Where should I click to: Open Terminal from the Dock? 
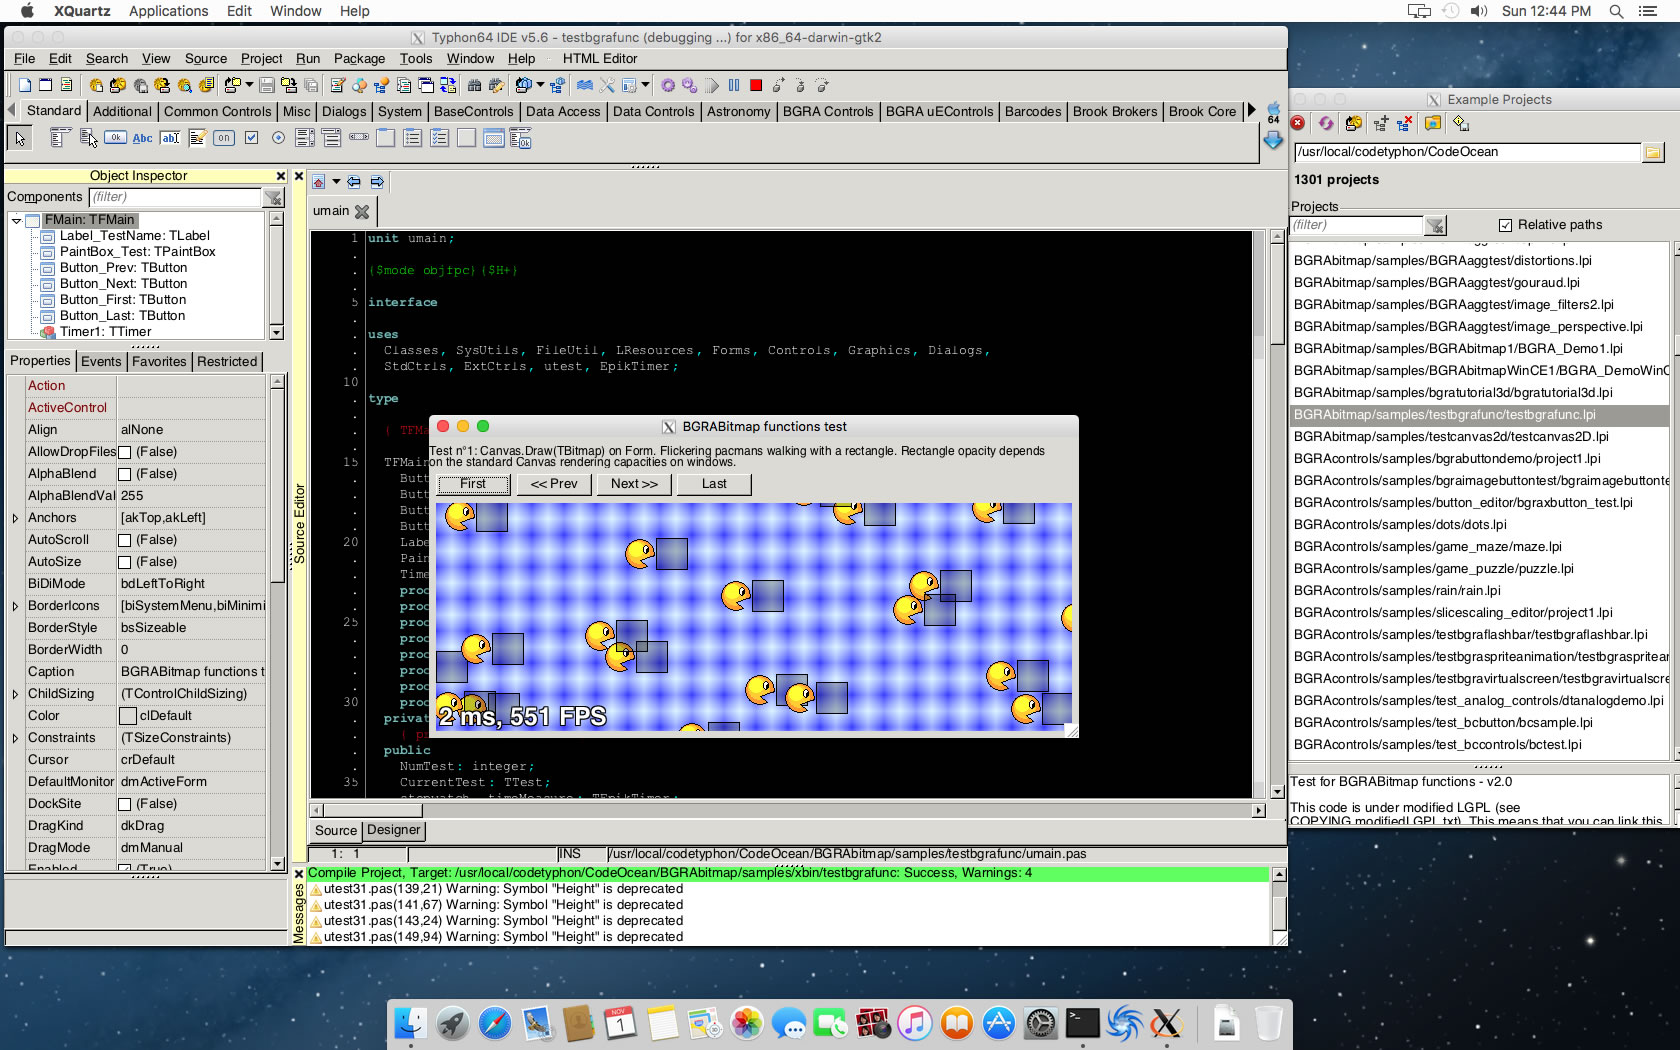pos(1082,1023)
